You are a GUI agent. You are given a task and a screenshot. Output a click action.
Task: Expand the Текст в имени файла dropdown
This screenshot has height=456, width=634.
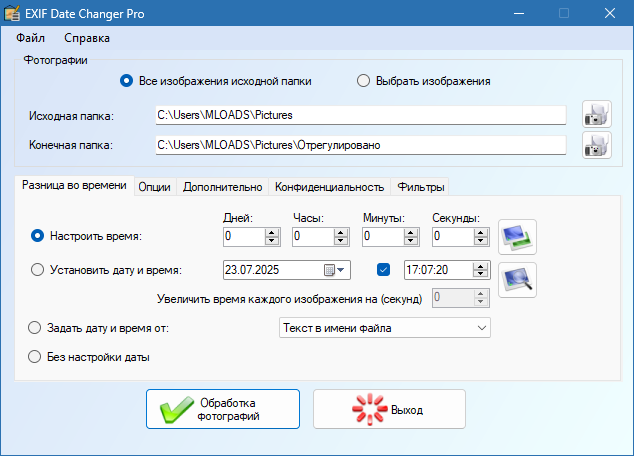pyautogui.click(x=482, y=328)
